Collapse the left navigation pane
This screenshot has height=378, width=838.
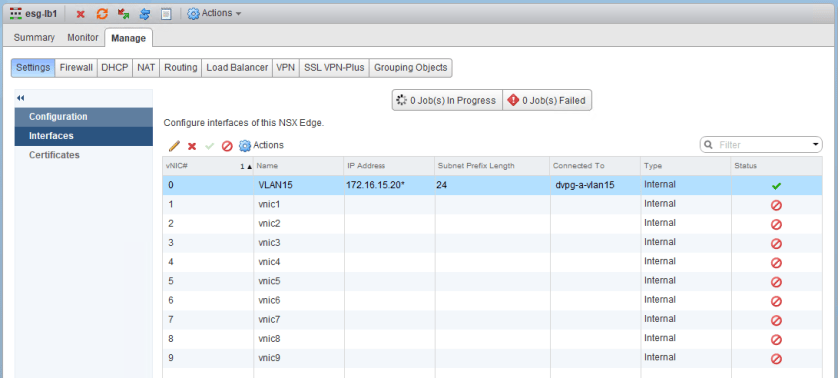point(21,98)
